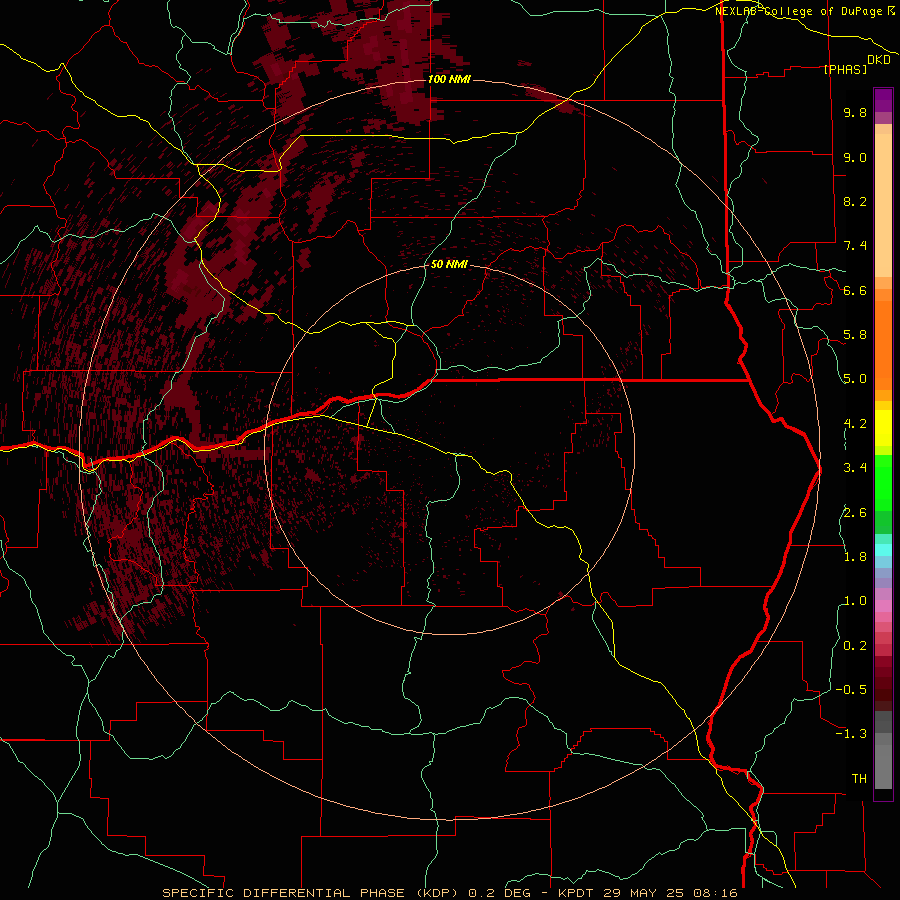Click the "50 NMI" range ring label
The image size is (900, 900).
point(449,265)
